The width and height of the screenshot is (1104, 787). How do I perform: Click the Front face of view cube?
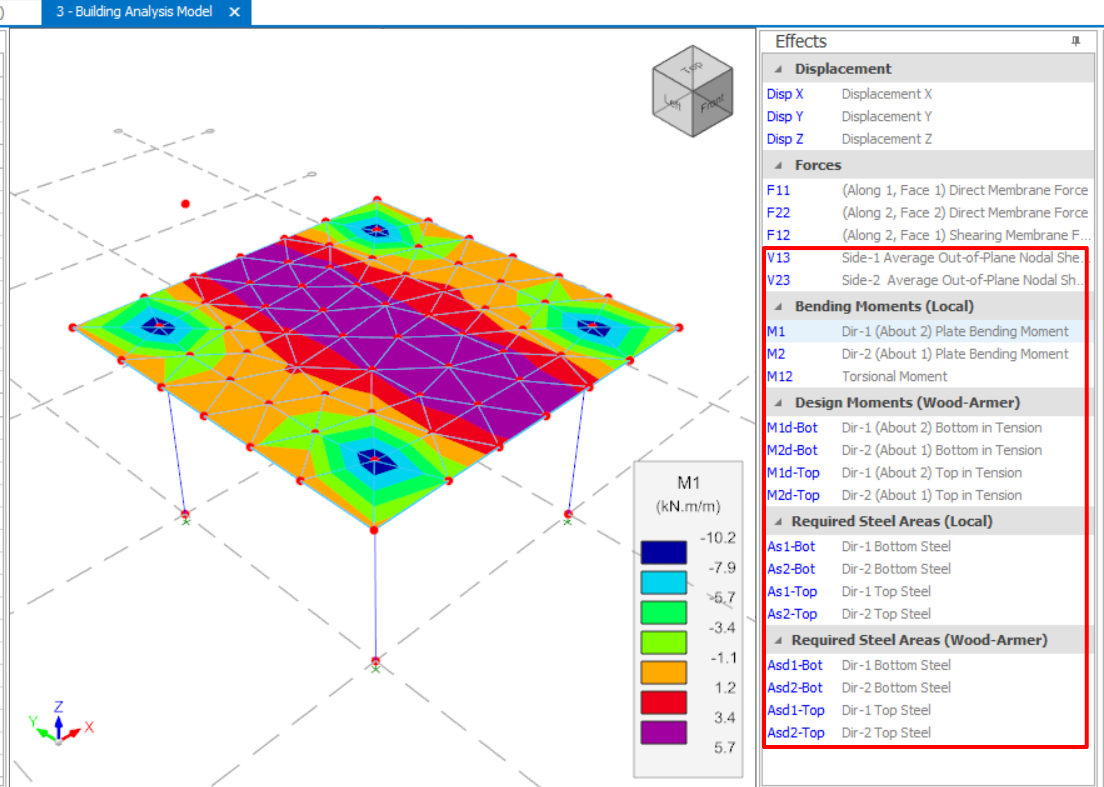point(712,103)
